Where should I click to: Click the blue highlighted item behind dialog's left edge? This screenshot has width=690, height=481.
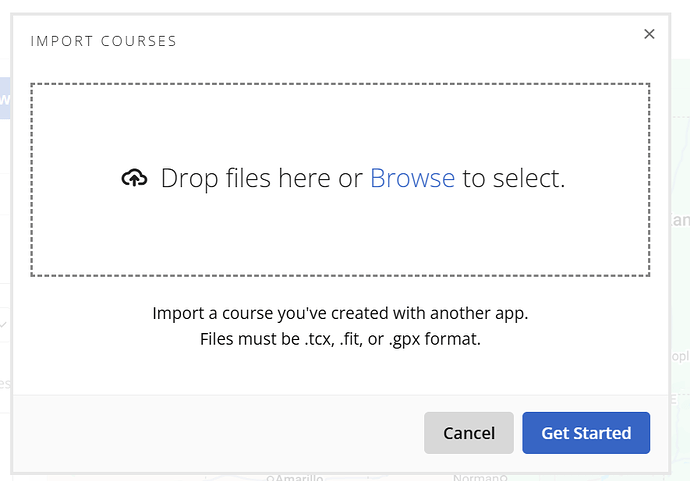tap(5, 99)
